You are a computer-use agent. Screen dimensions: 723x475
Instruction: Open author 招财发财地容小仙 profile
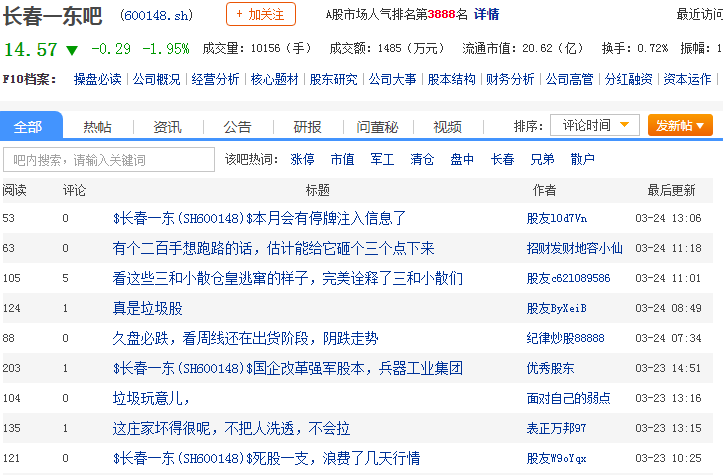click(575, 248)
